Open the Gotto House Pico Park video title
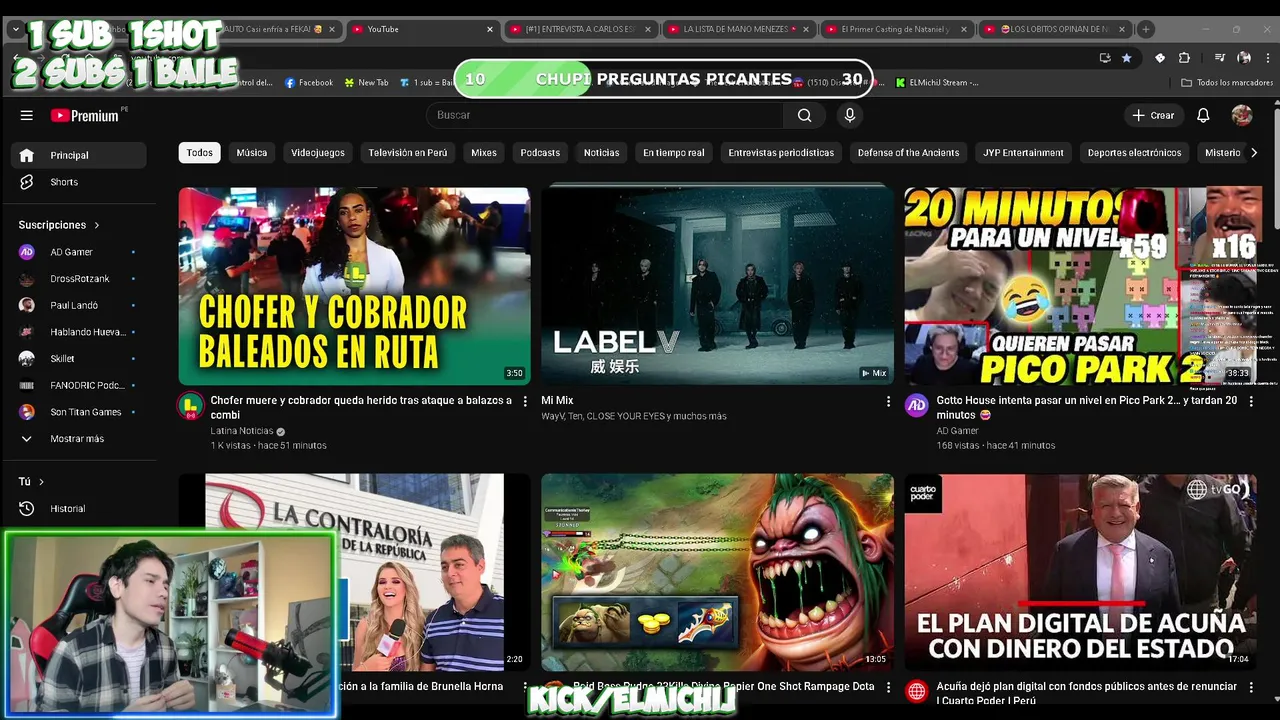1280x720 pixels. coord(1087,407)
